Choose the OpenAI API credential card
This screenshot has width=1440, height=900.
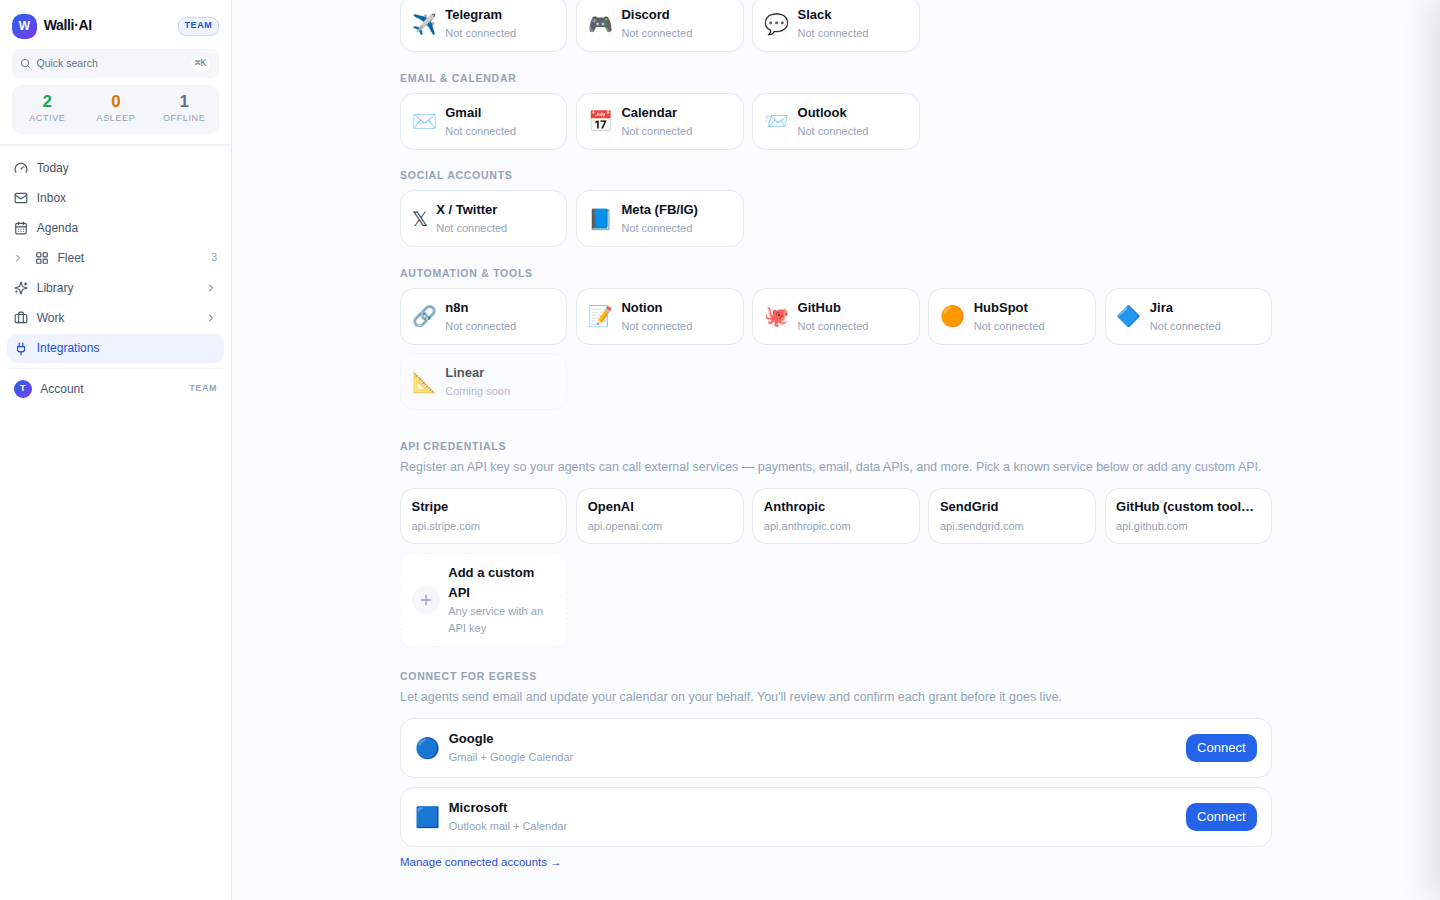(660, 516)
